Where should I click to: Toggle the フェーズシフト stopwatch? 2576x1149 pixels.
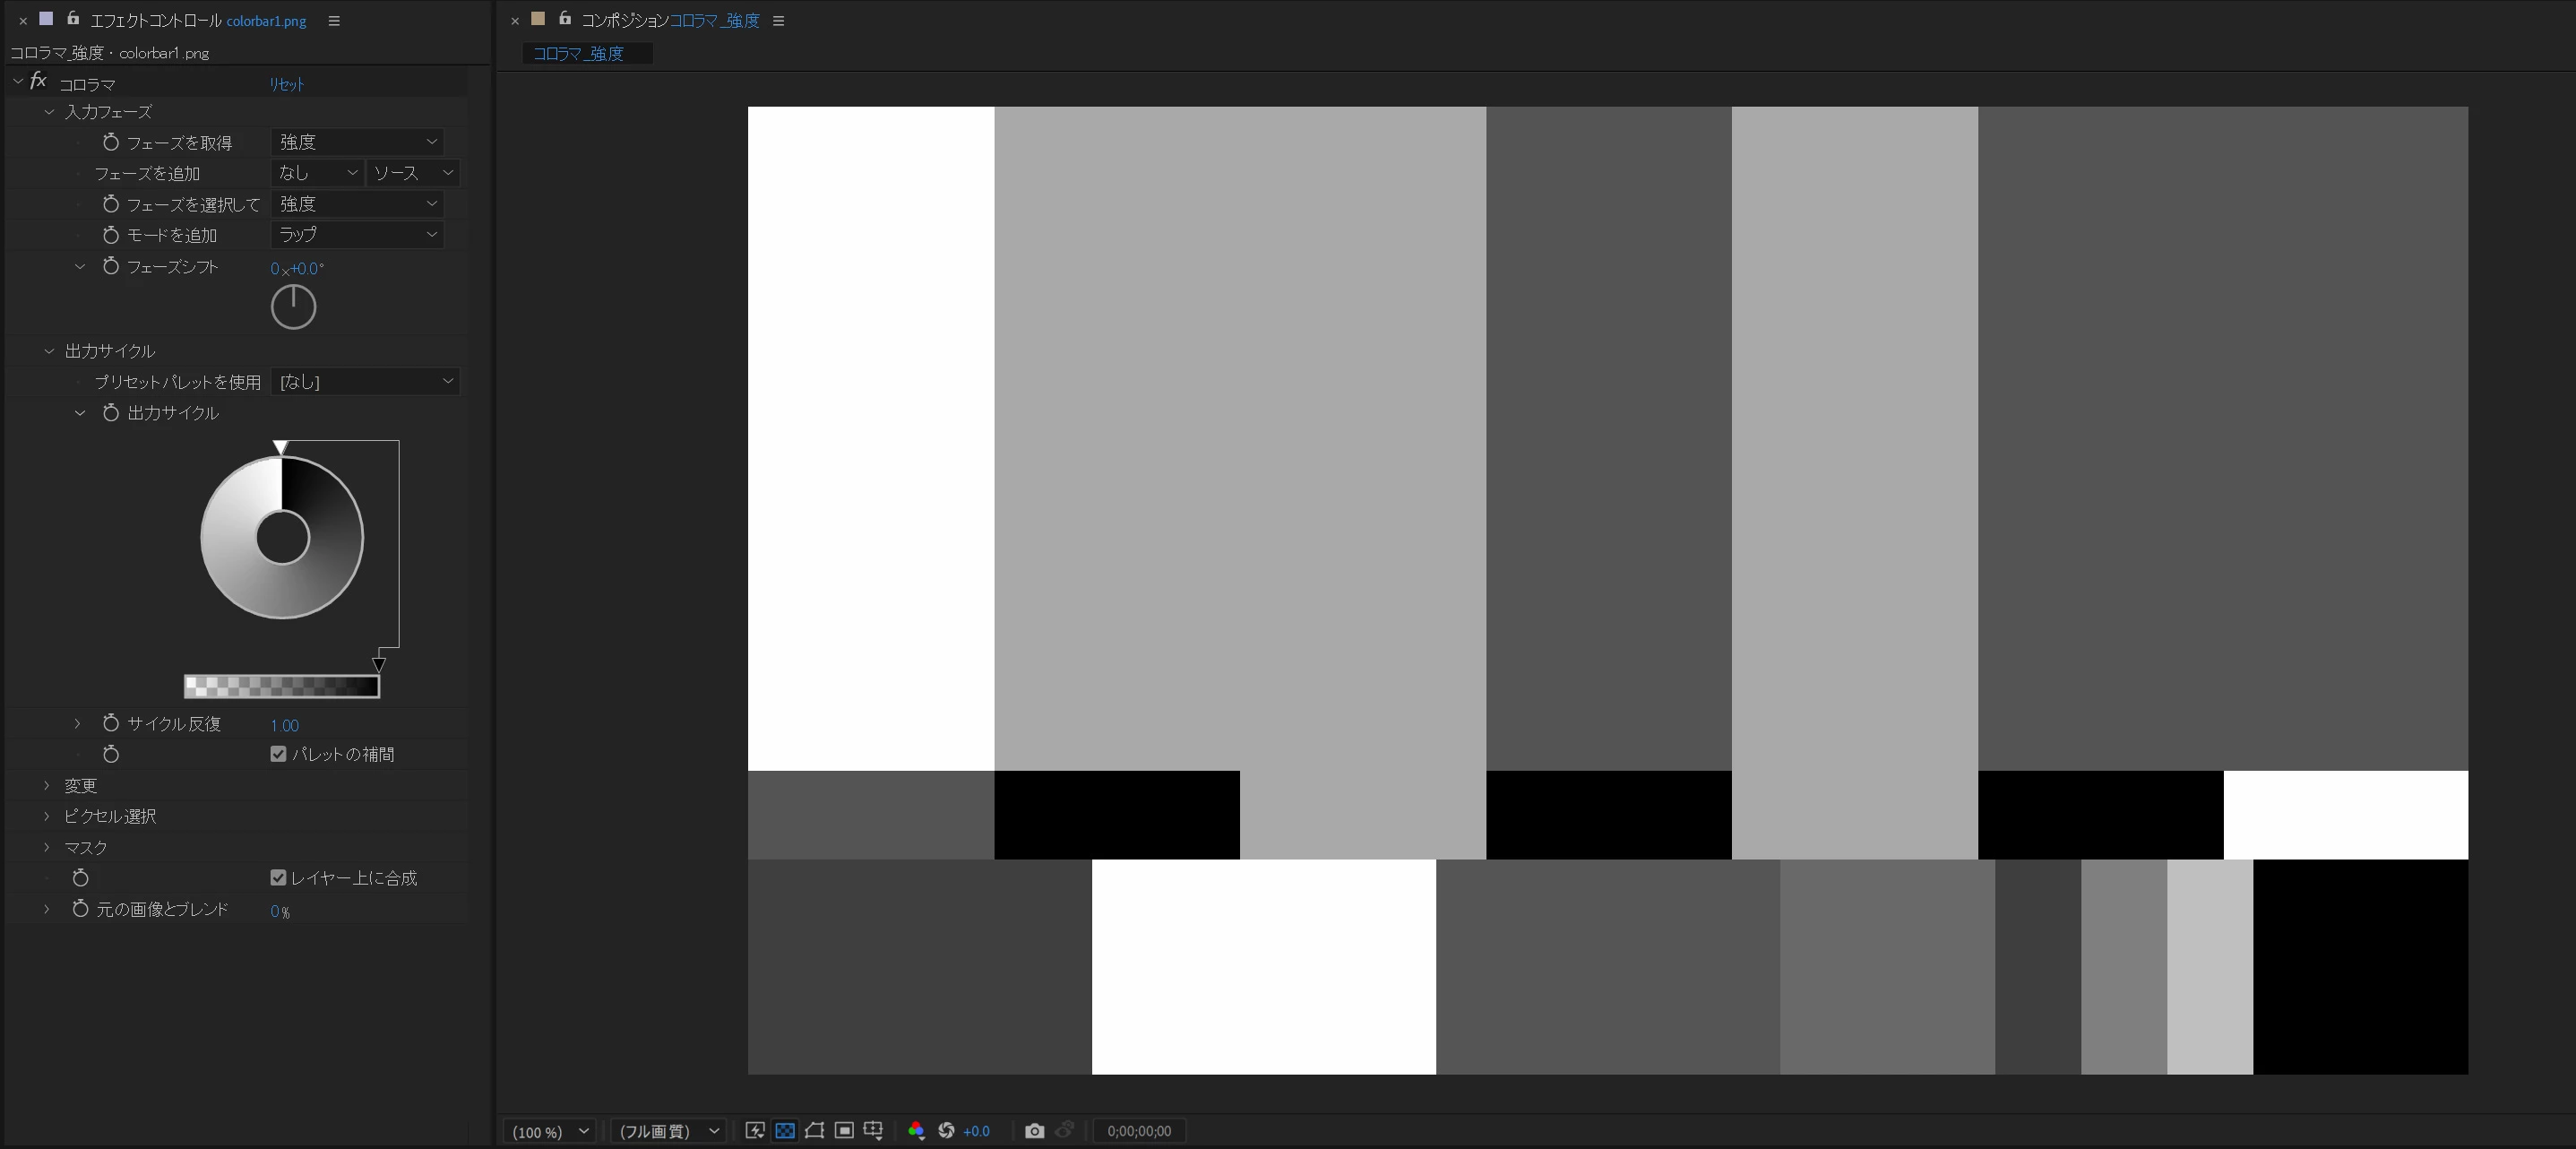click(x=111, y=267)
